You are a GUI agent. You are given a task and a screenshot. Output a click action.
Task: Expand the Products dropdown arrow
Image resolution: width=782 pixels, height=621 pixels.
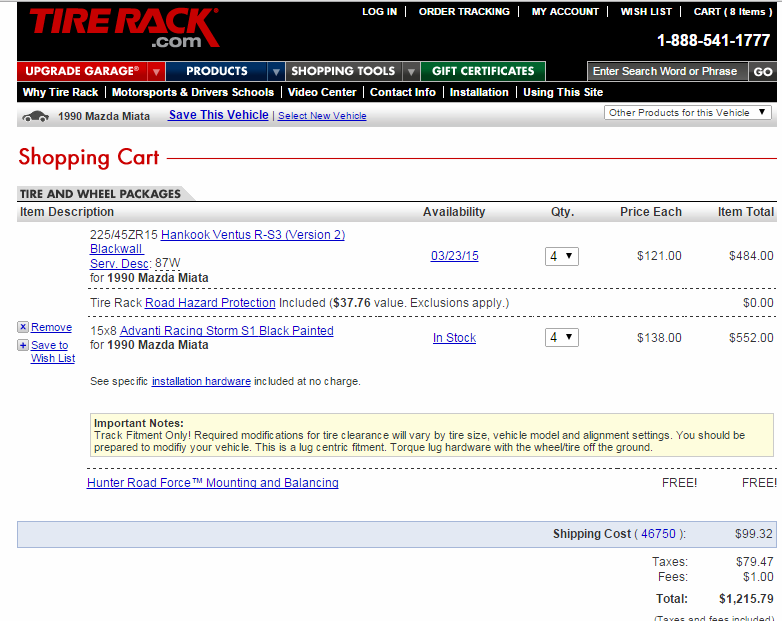[276, 71]
